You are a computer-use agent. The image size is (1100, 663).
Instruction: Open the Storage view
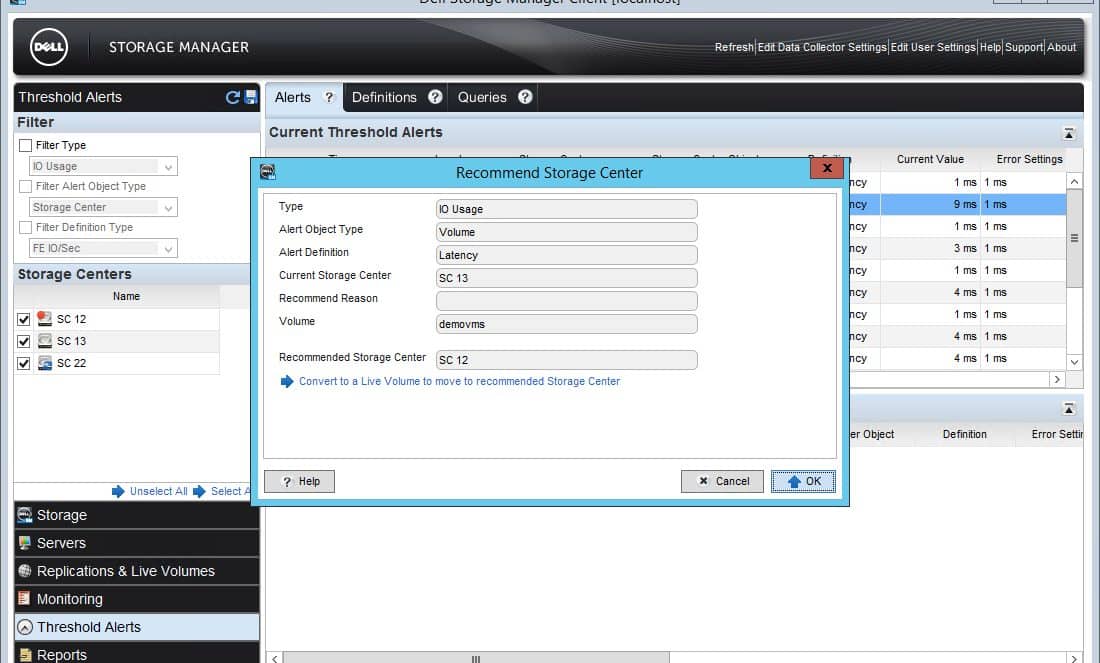(137, 515)
